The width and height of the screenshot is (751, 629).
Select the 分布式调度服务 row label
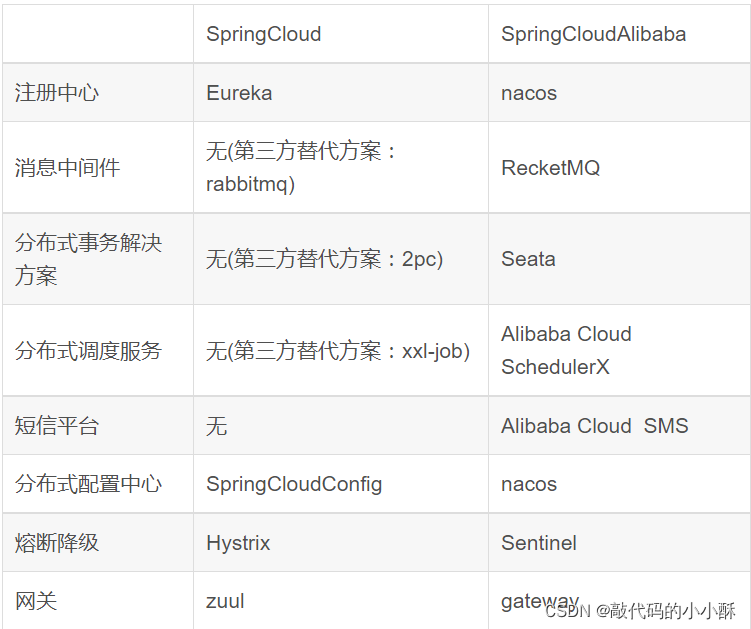pos(88,351)
